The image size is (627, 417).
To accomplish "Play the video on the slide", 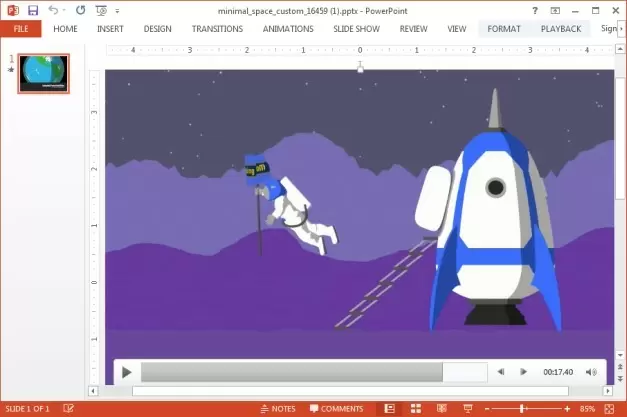I will point(127,372).
